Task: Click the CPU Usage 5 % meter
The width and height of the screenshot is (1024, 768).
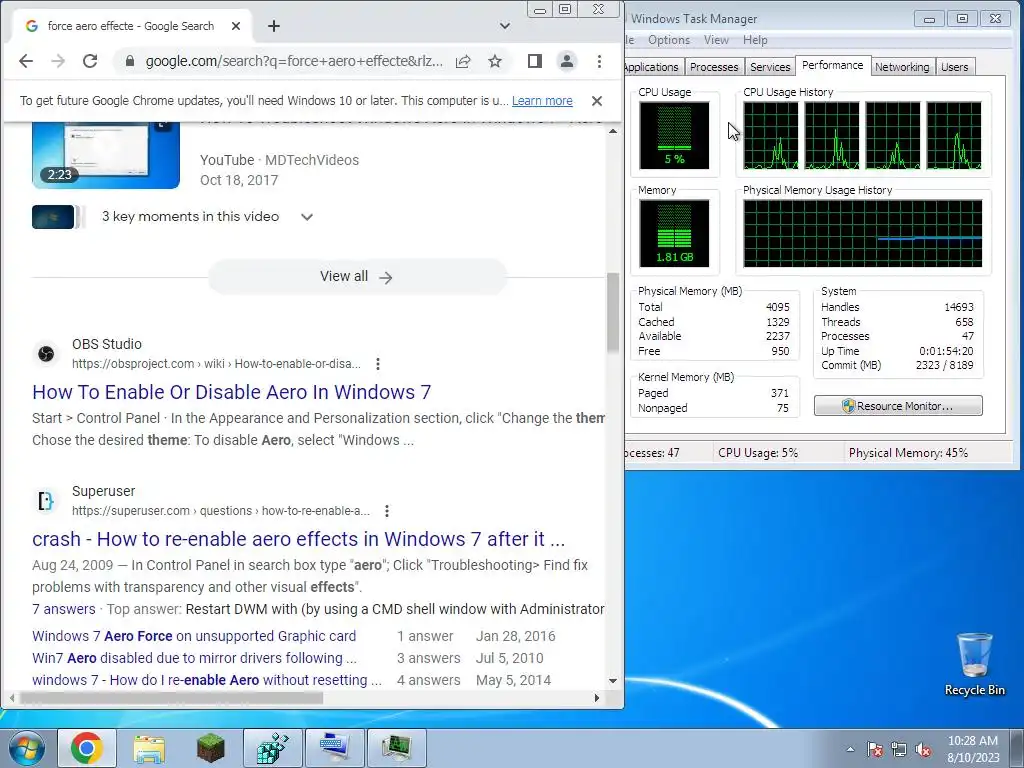Action: 674,135
